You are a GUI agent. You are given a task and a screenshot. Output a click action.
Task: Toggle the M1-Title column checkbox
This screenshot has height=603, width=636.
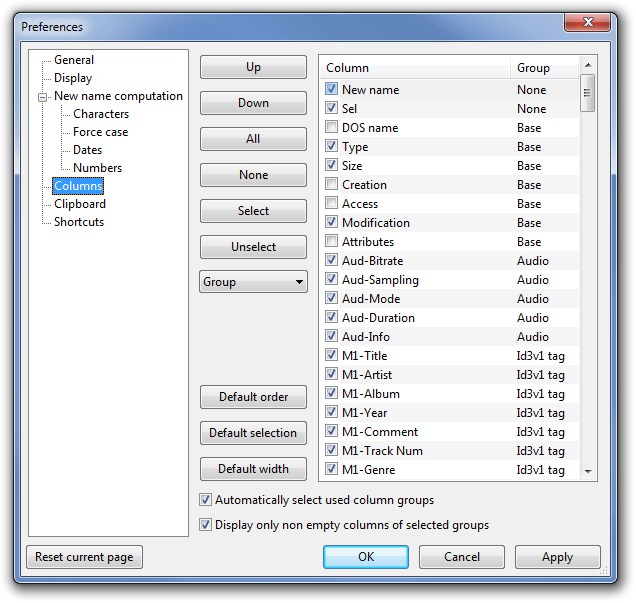(x=331, y=355)
